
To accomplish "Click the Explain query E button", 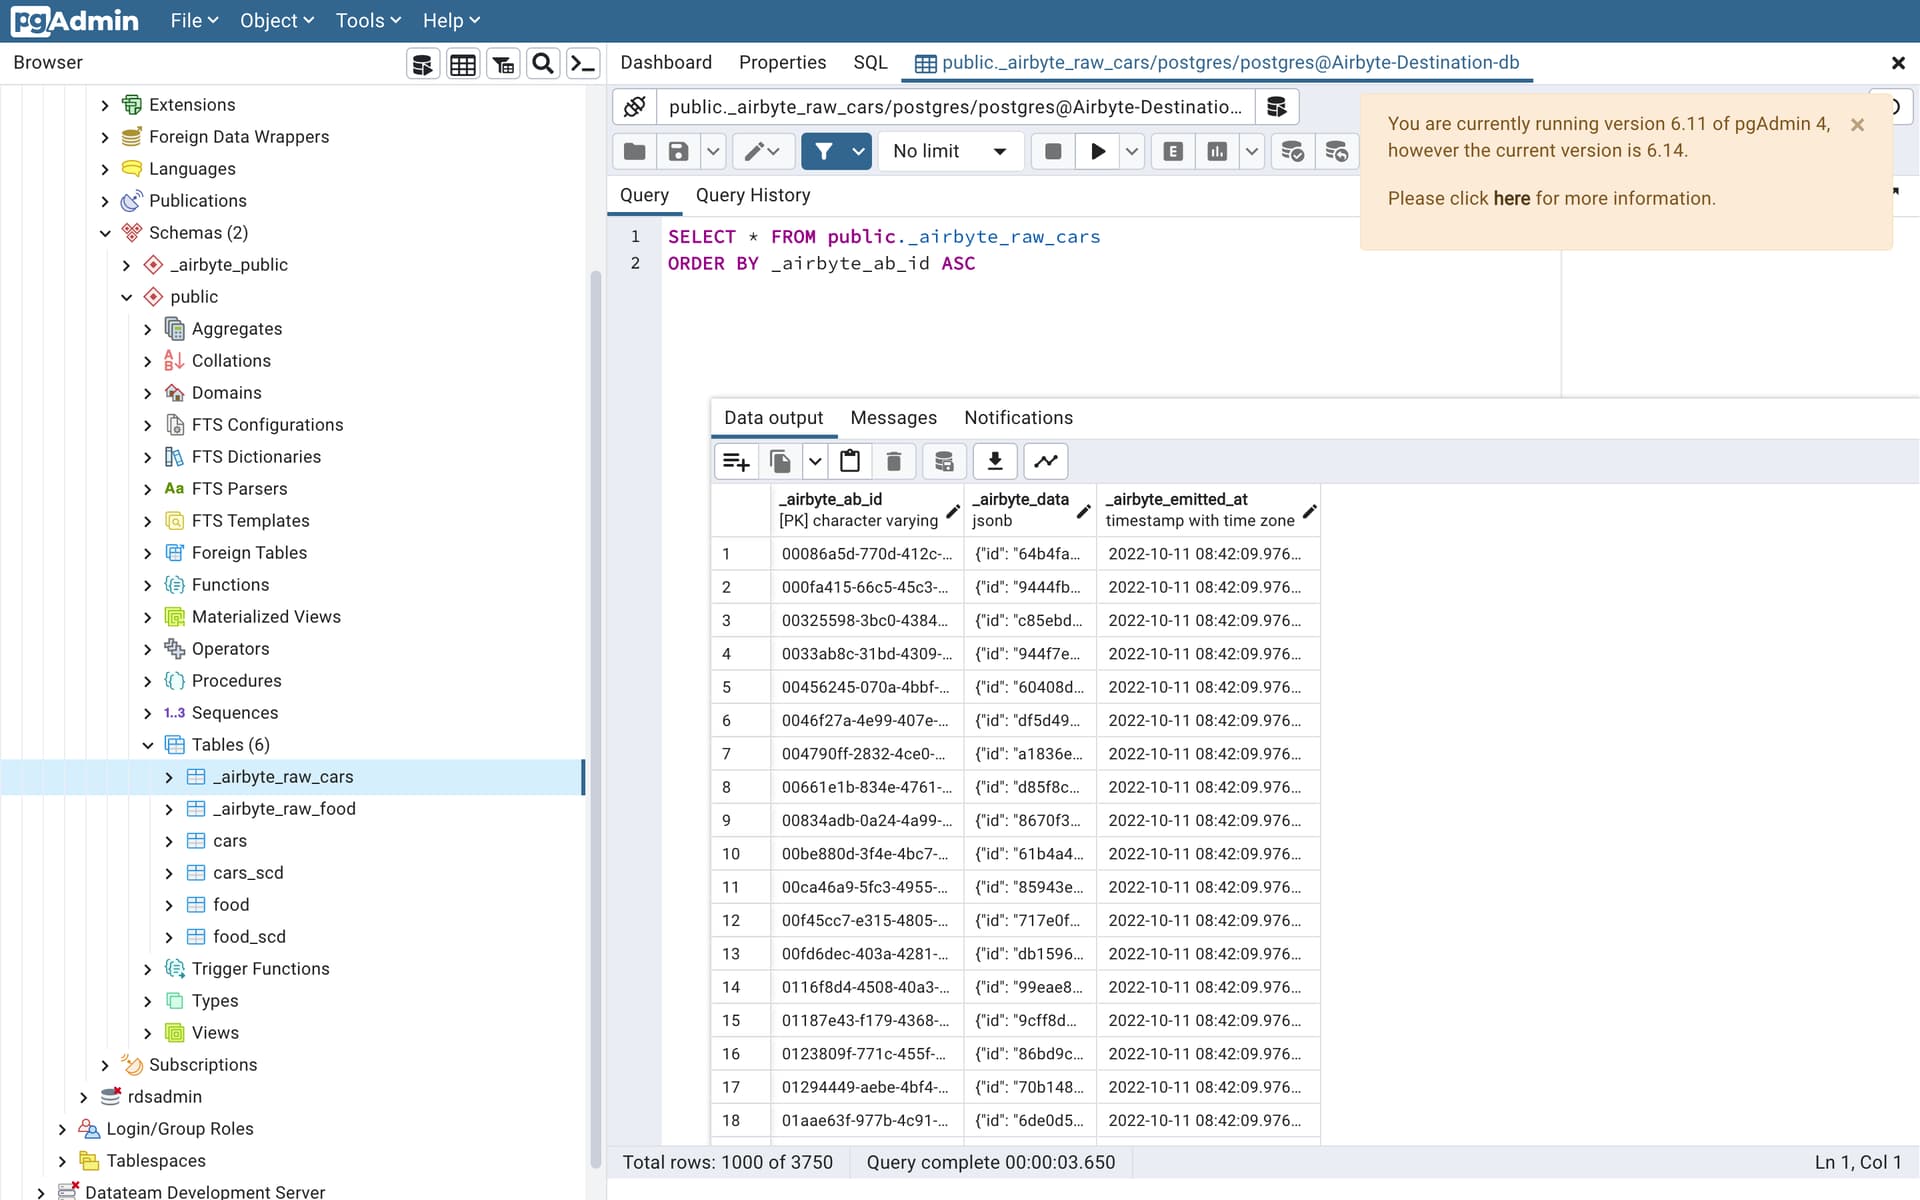I will [1173, 151].
